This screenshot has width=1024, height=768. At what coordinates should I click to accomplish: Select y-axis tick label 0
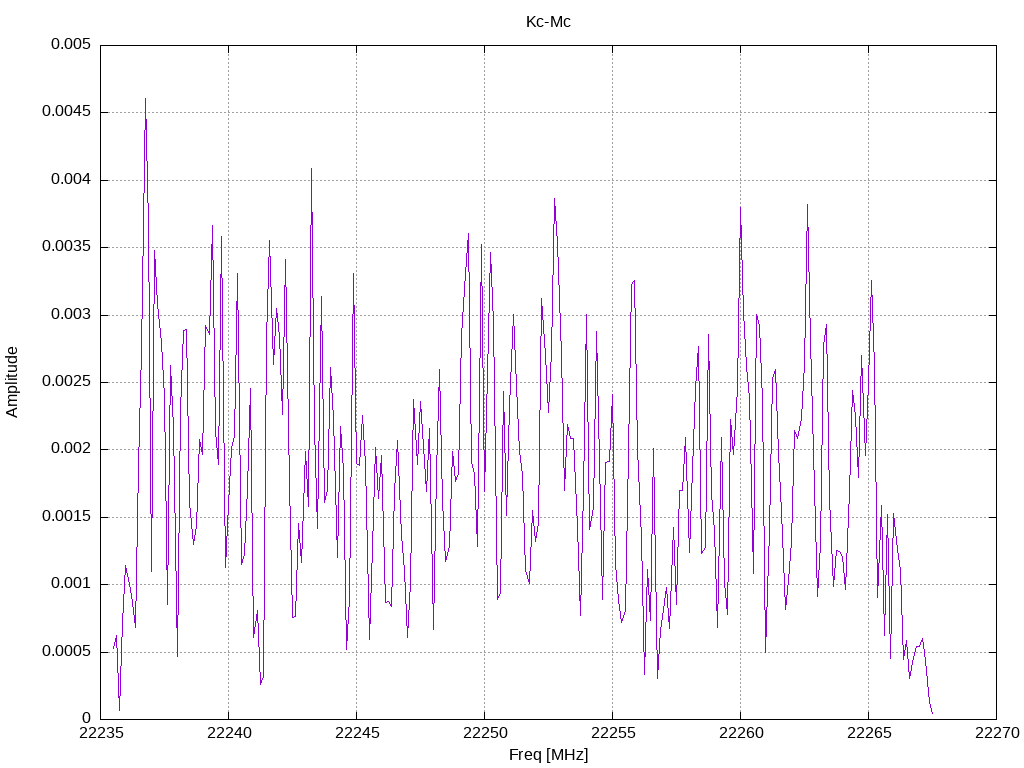(86, 718)
